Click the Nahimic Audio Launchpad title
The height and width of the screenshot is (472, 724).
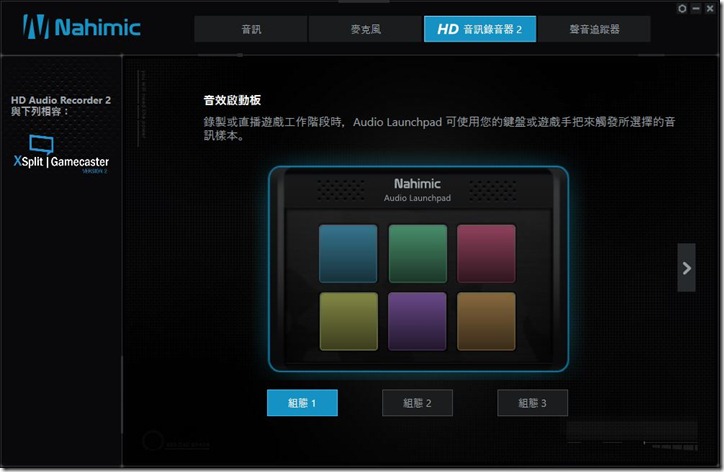tap(417, 190)
